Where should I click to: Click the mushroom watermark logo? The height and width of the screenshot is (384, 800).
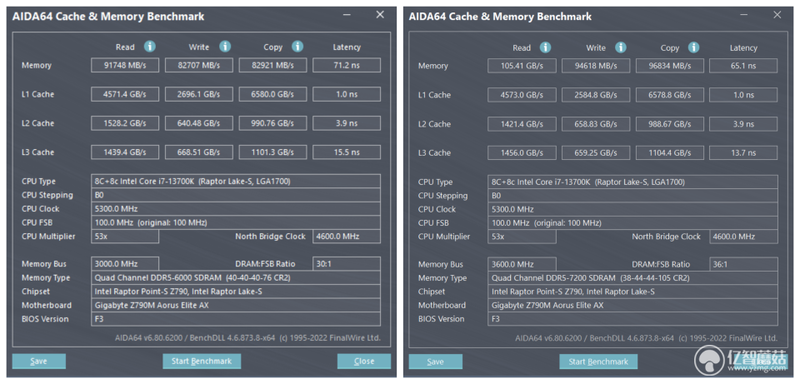click(711, 361)
